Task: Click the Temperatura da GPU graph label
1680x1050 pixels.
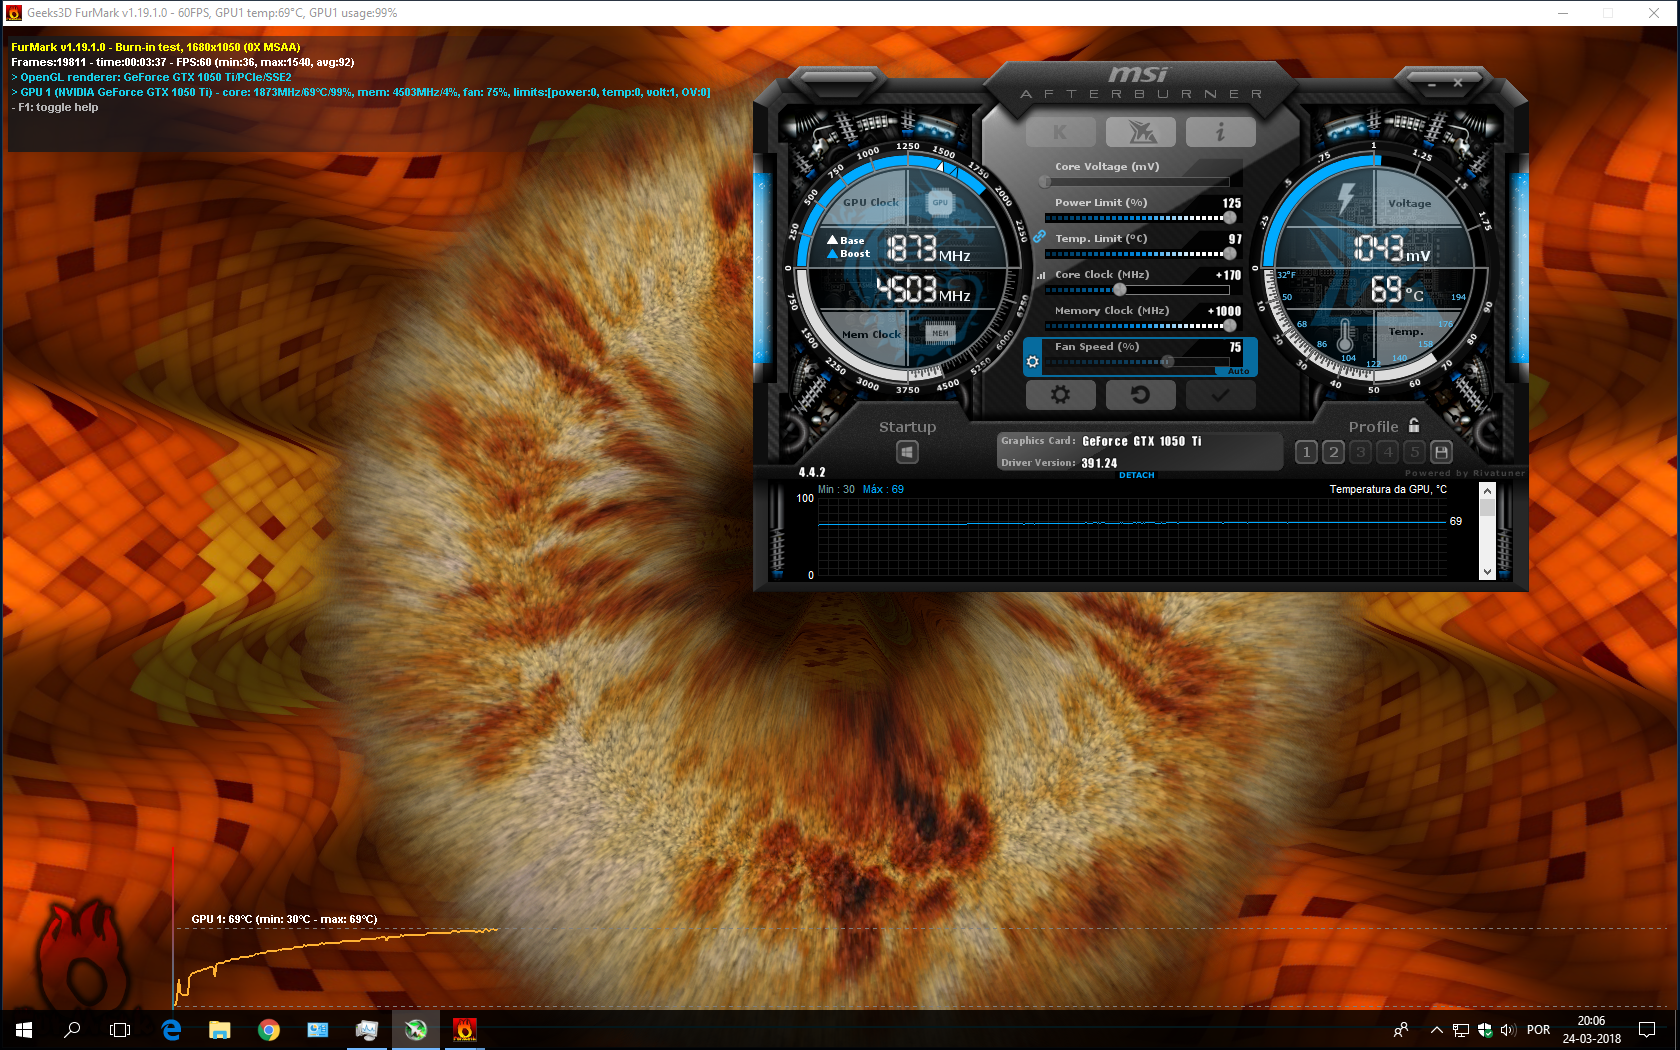Action: (x=1388, y=489)
